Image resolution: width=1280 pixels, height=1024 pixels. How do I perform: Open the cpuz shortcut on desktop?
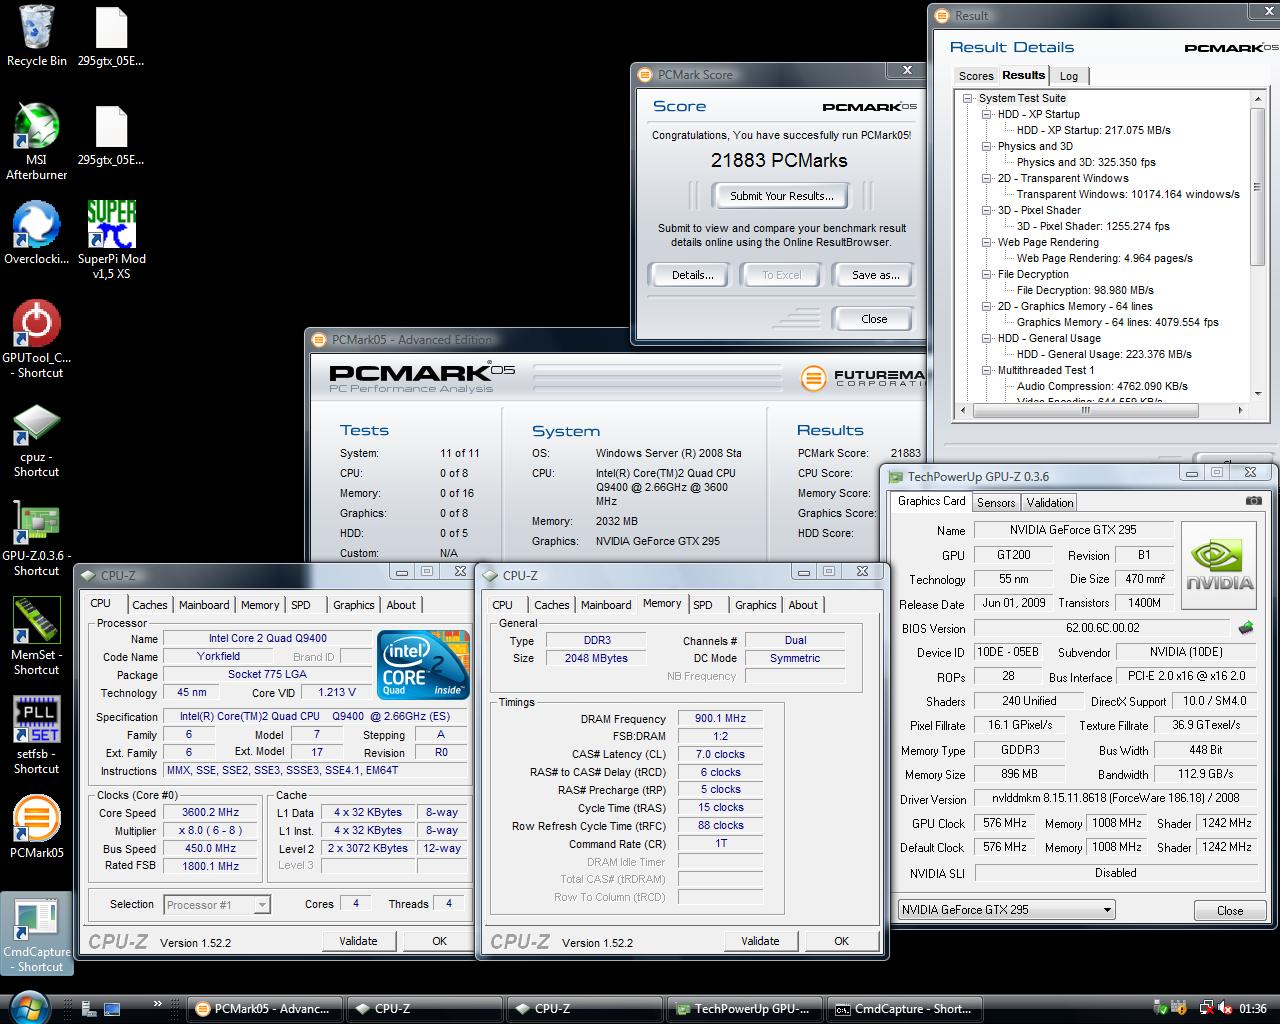point(37,440)
